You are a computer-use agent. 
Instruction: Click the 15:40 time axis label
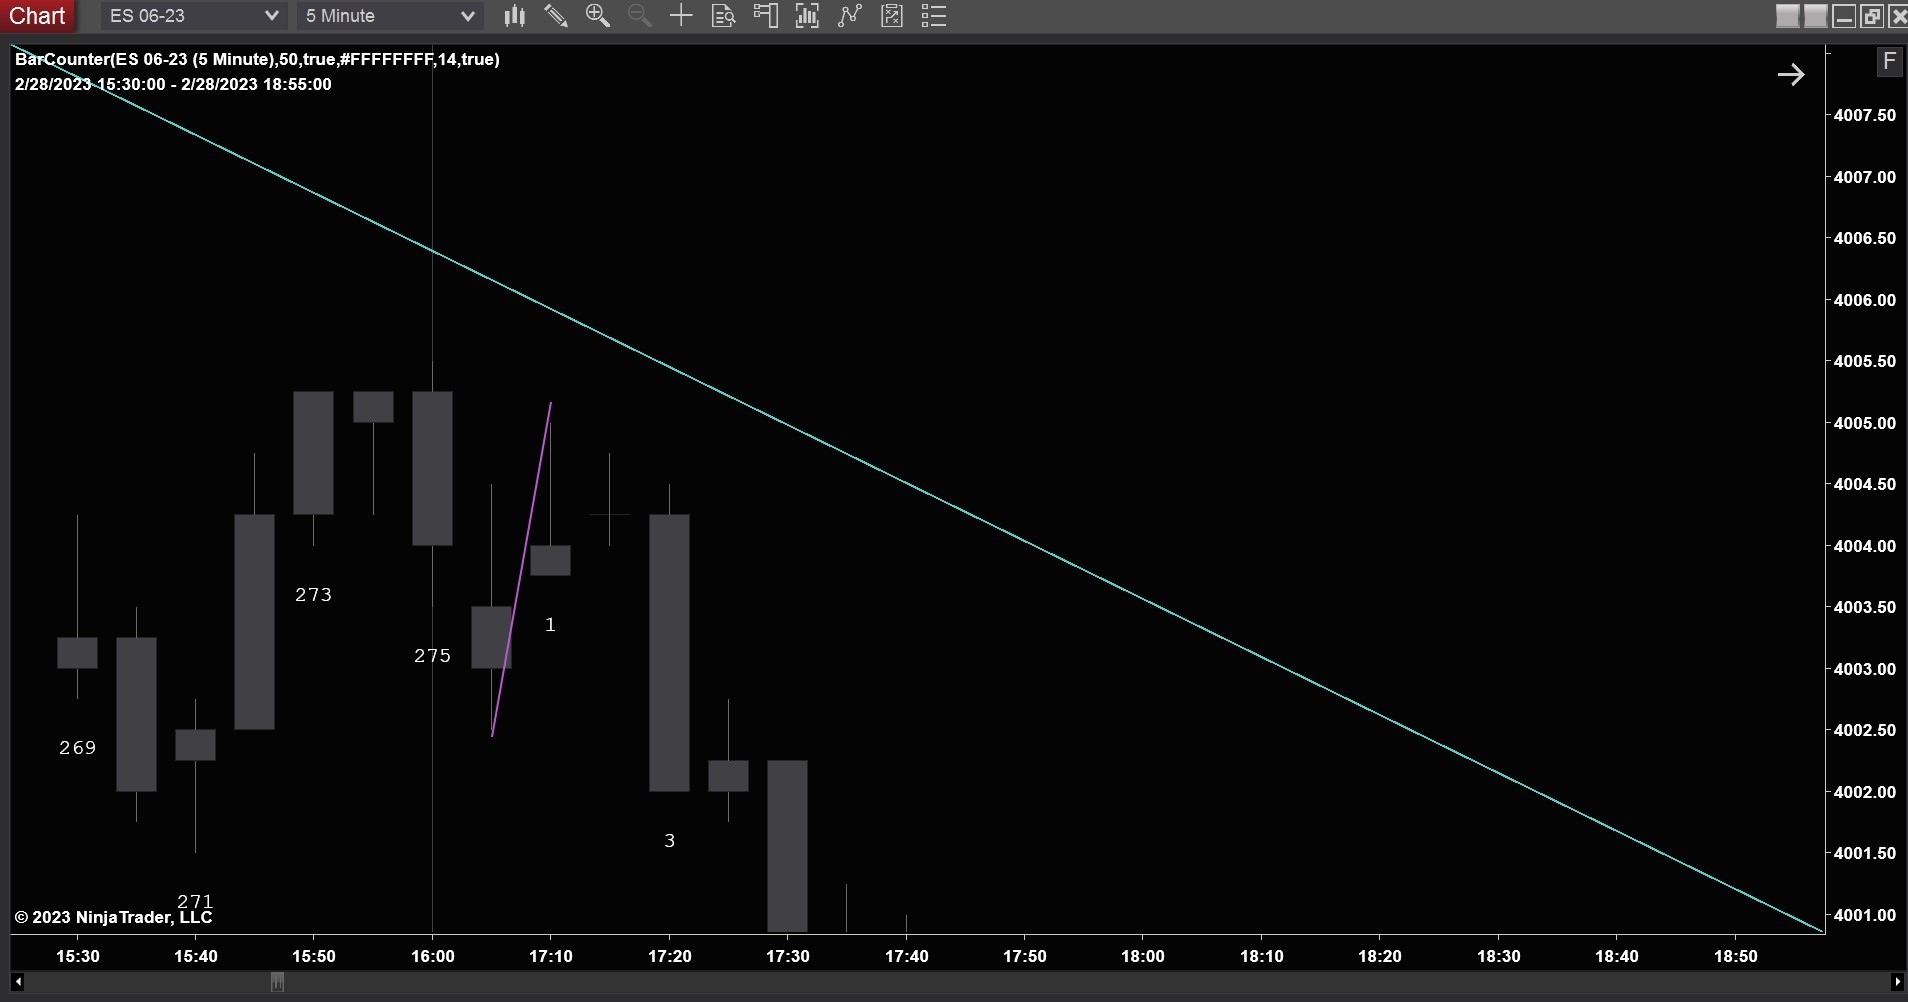coord(196,956)
